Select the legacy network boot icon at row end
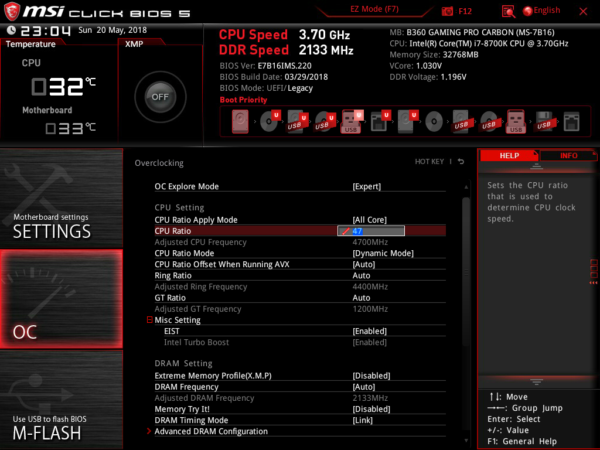This screenshot has width=600, height=450. [x=571, y=122]
